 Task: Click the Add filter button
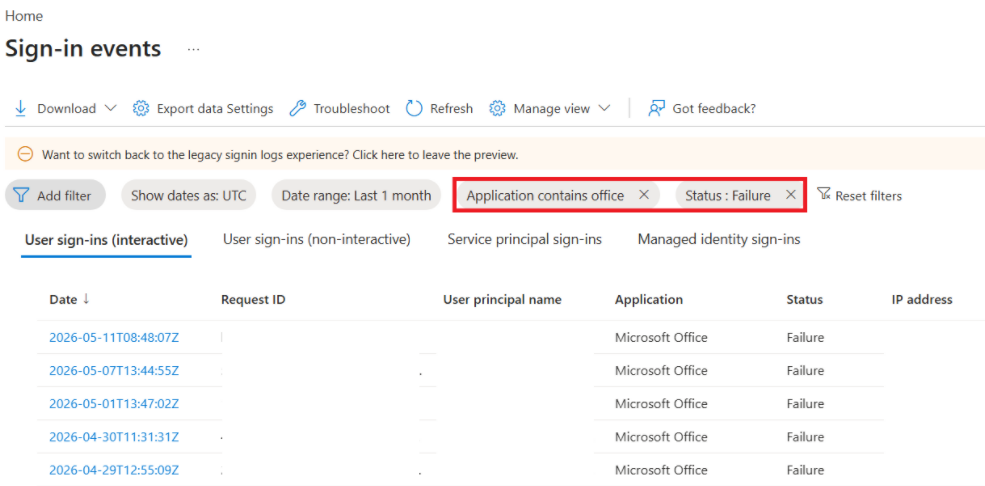click(55, 195)
